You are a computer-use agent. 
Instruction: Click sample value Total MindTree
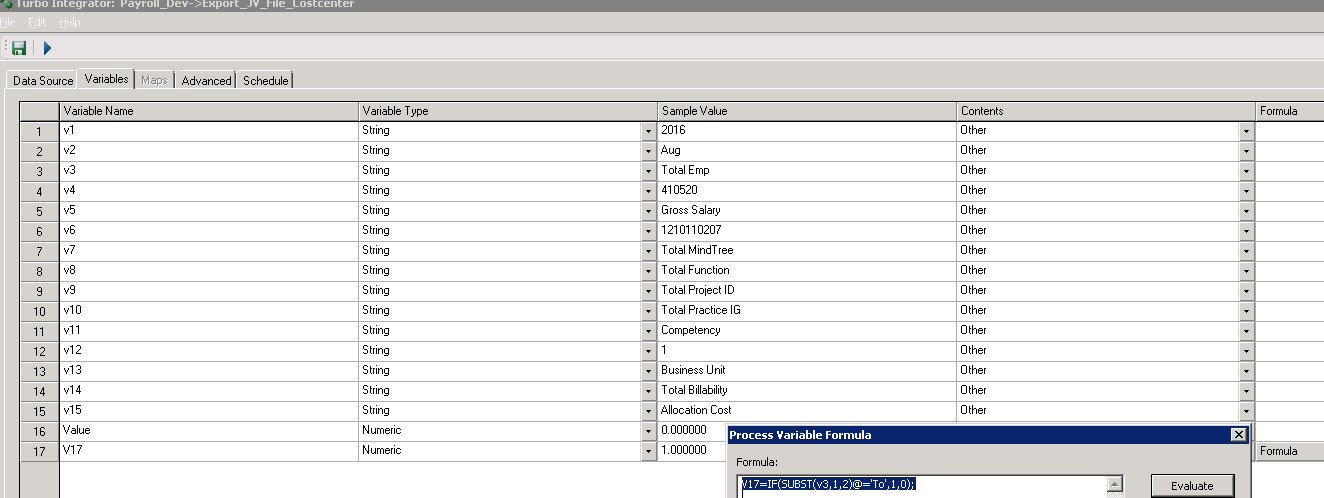(x=807, y=251)
